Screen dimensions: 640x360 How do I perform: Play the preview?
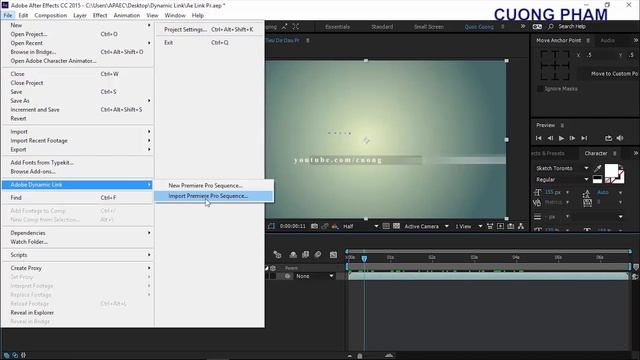tap(561, 138)
